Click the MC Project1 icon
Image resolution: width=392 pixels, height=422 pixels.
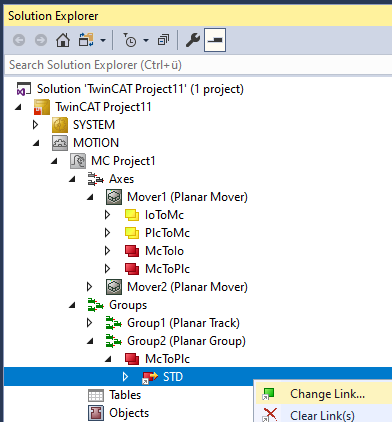(x=78, y=161)
